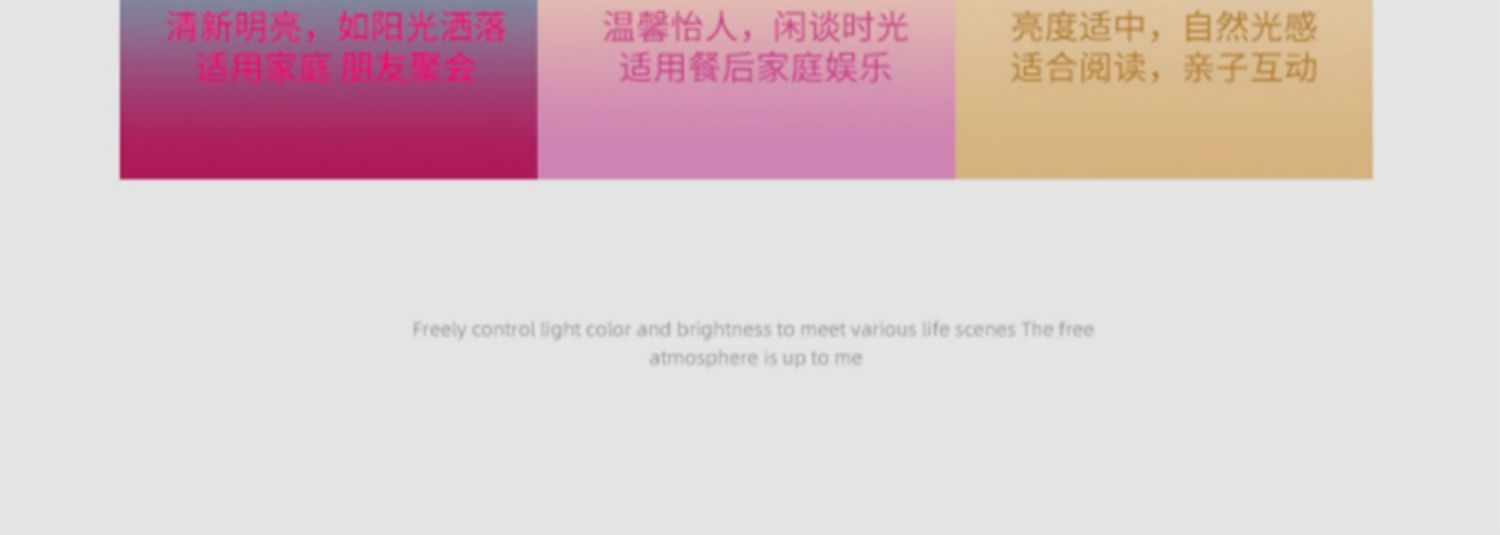Click the words The free in caption
Screen dimensions: 1500x535
1058,329
